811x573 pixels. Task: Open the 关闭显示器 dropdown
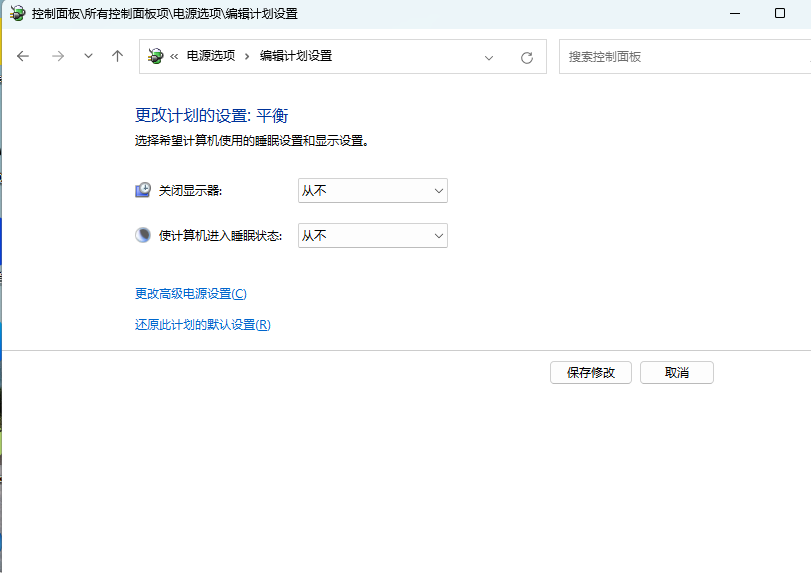coord(373,191)
